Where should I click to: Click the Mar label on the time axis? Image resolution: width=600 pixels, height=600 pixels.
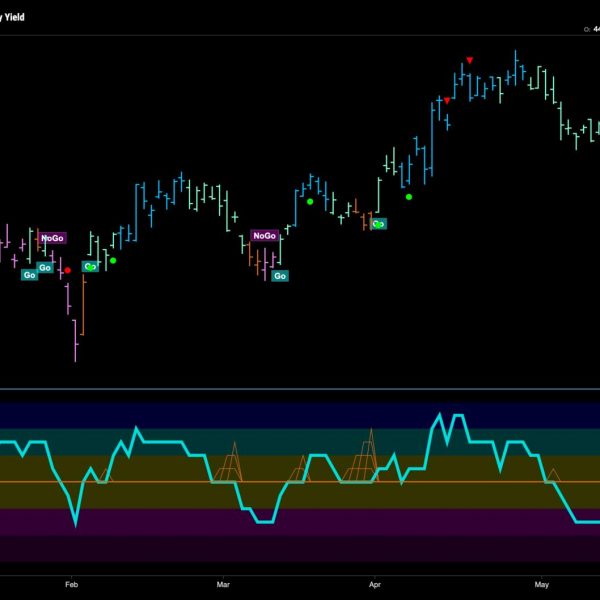223,584
